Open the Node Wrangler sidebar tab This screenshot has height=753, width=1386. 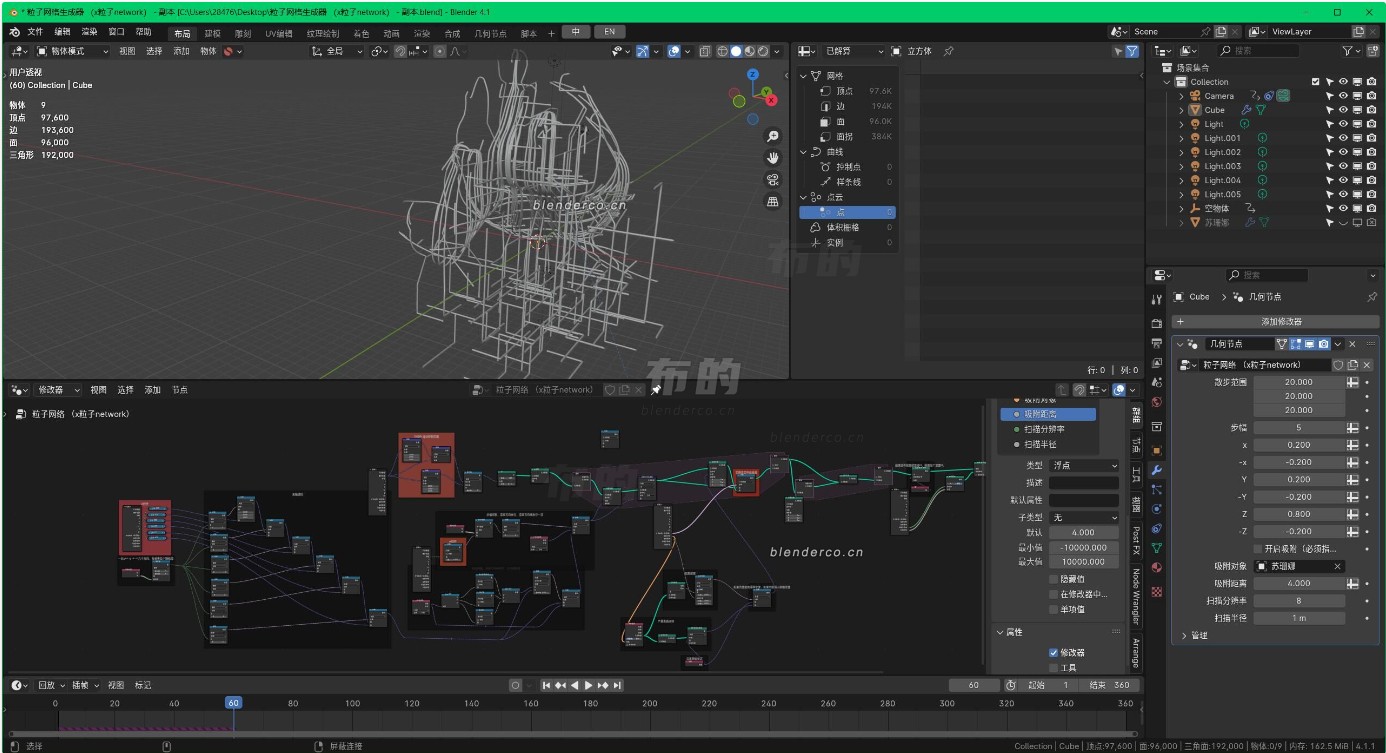1136,595
